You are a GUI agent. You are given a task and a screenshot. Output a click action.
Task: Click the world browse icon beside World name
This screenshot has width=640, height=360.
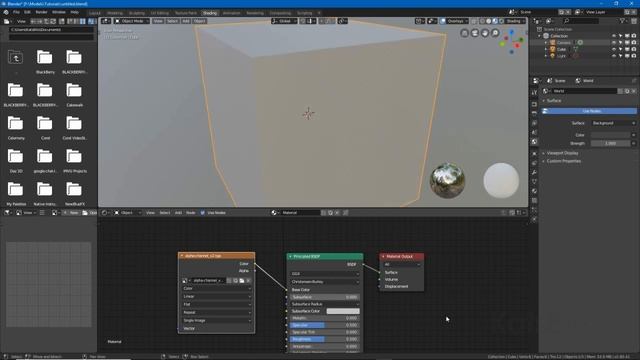546,91
